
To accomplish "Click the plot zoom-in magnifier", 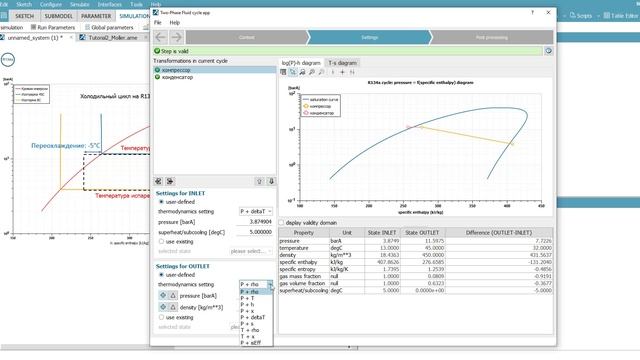I will (x=312, y=72).
